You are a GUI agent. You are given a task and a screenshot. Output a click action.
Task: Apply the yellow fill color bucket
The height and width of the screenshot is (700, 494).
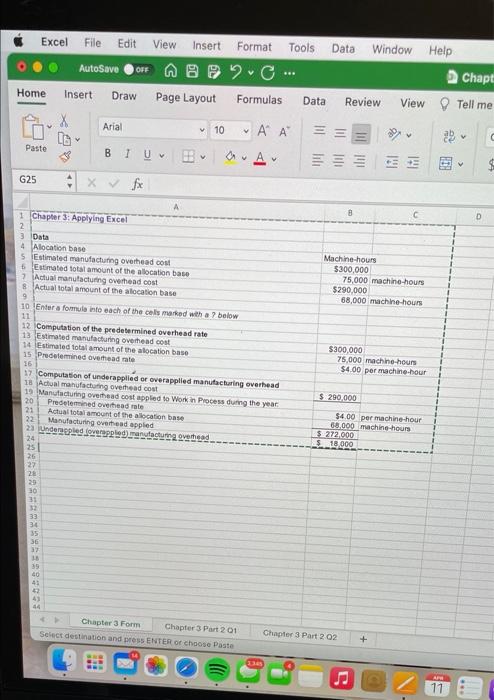(230, 158)
